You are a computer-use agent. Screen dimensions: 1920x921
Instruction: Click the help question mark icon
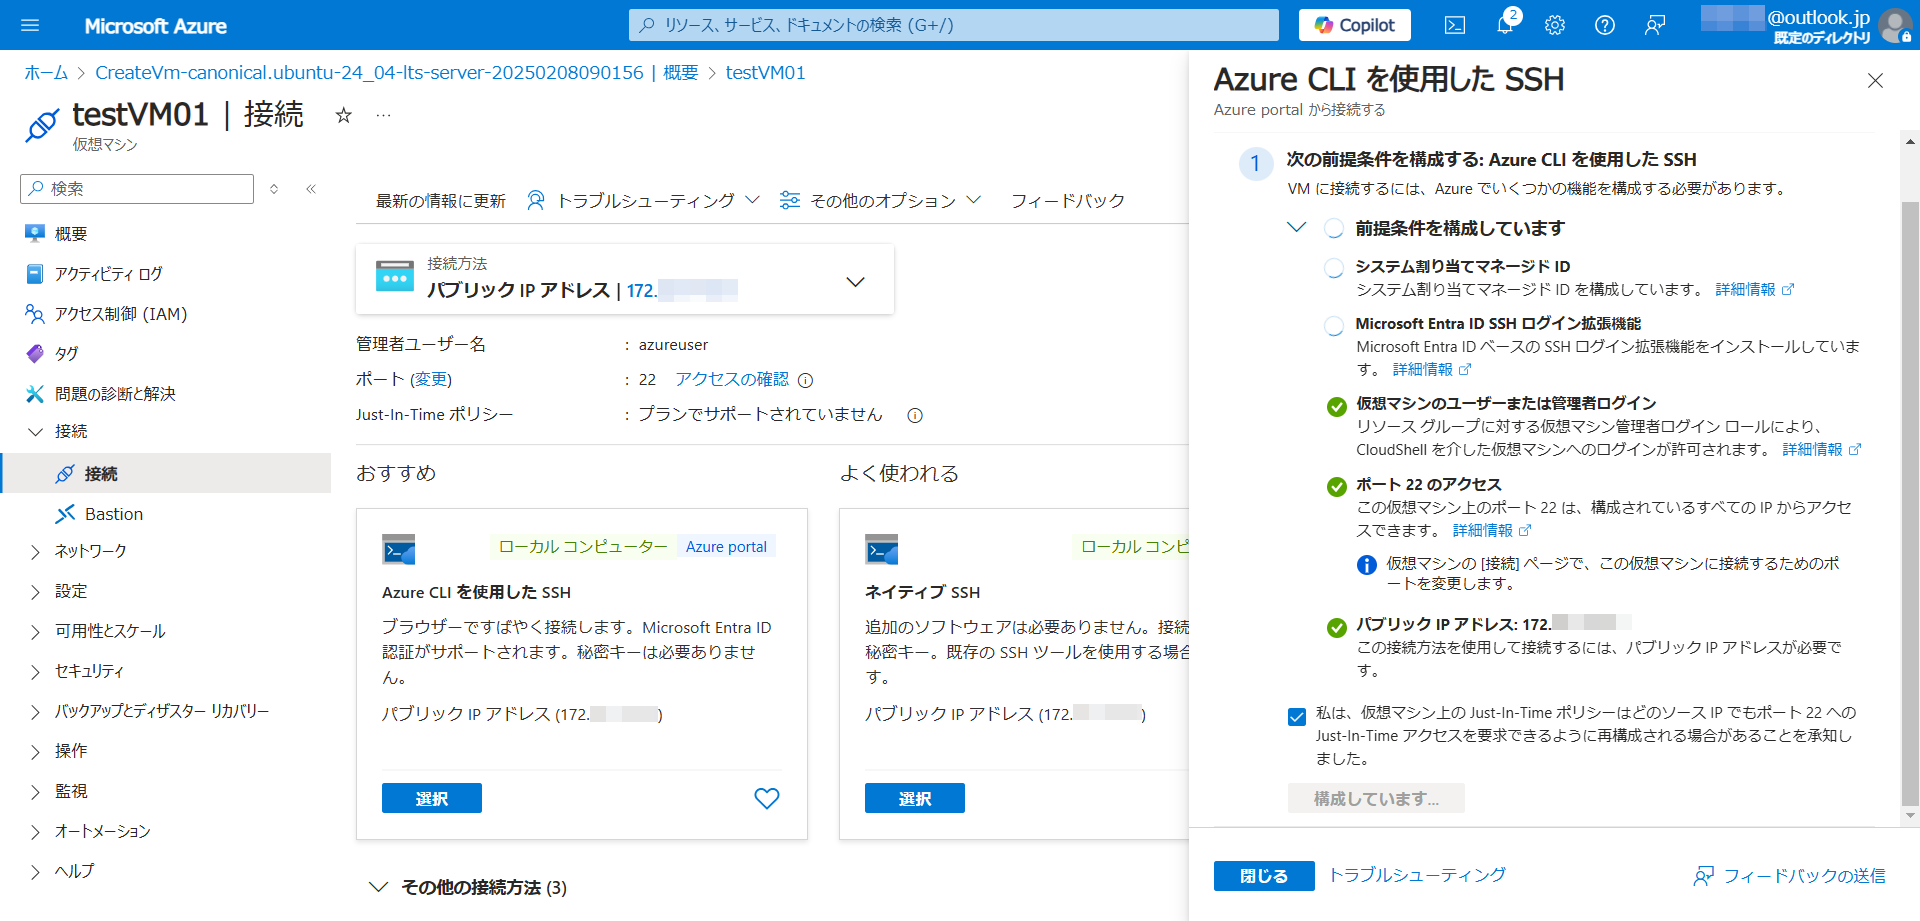(x=1604, y=25)
